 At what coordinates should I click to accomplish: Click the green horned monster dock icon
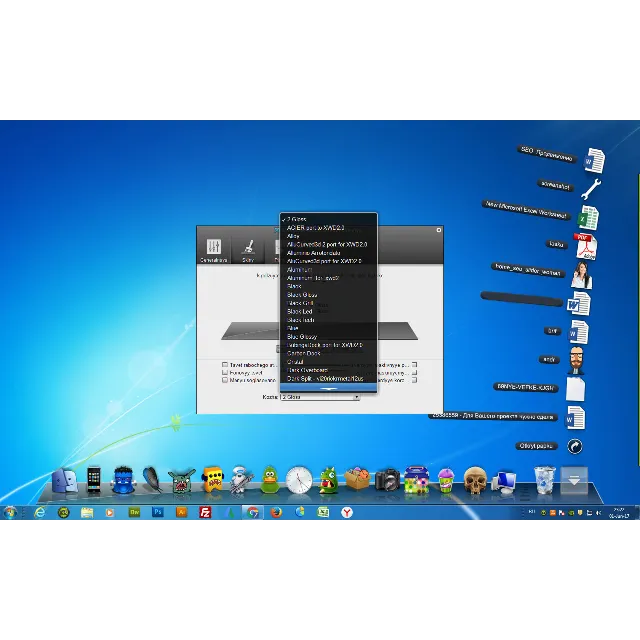pos(182,481)
